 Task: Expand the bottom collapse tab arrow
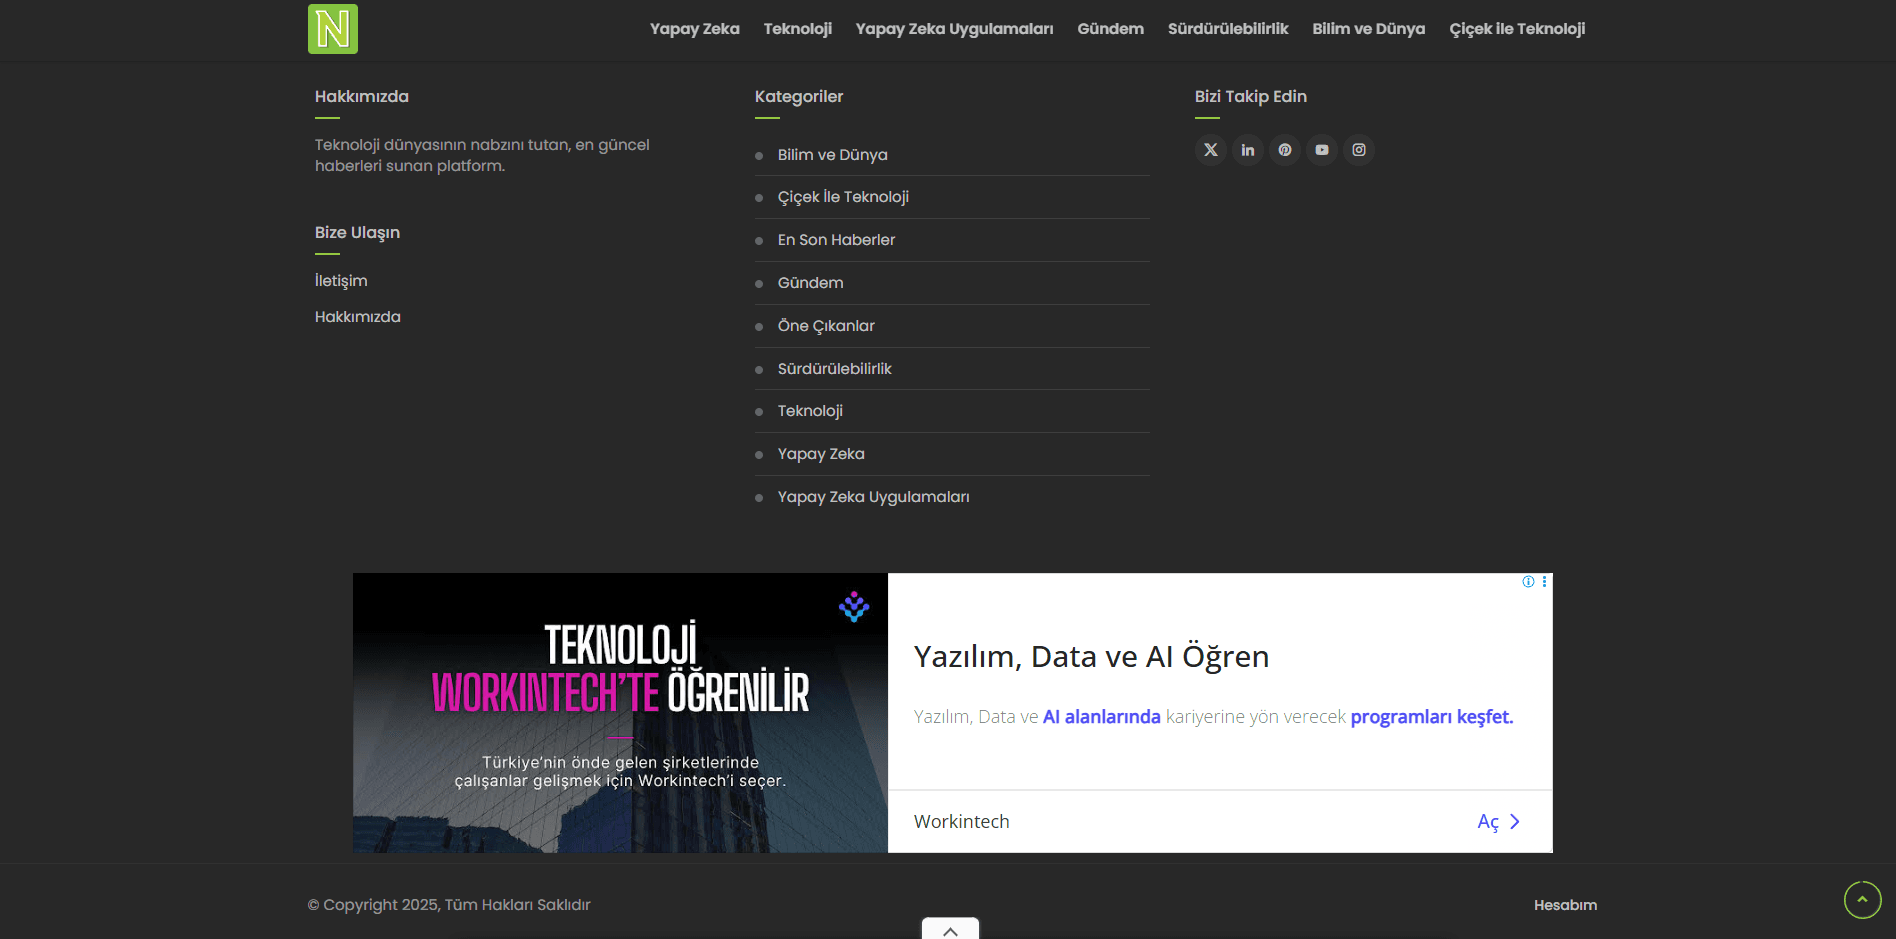pyautogui.click(x=950, y=929)
